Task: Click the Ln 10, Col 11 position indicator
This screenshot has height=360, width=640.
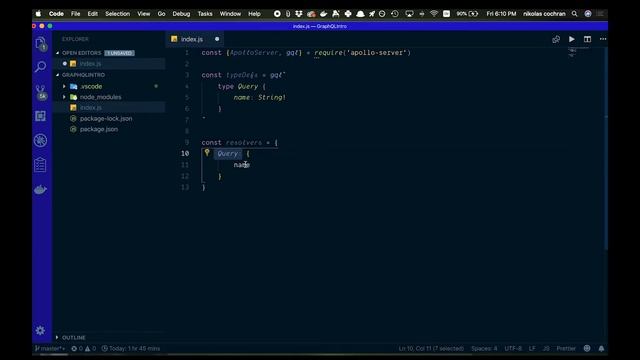Action: 431,348
